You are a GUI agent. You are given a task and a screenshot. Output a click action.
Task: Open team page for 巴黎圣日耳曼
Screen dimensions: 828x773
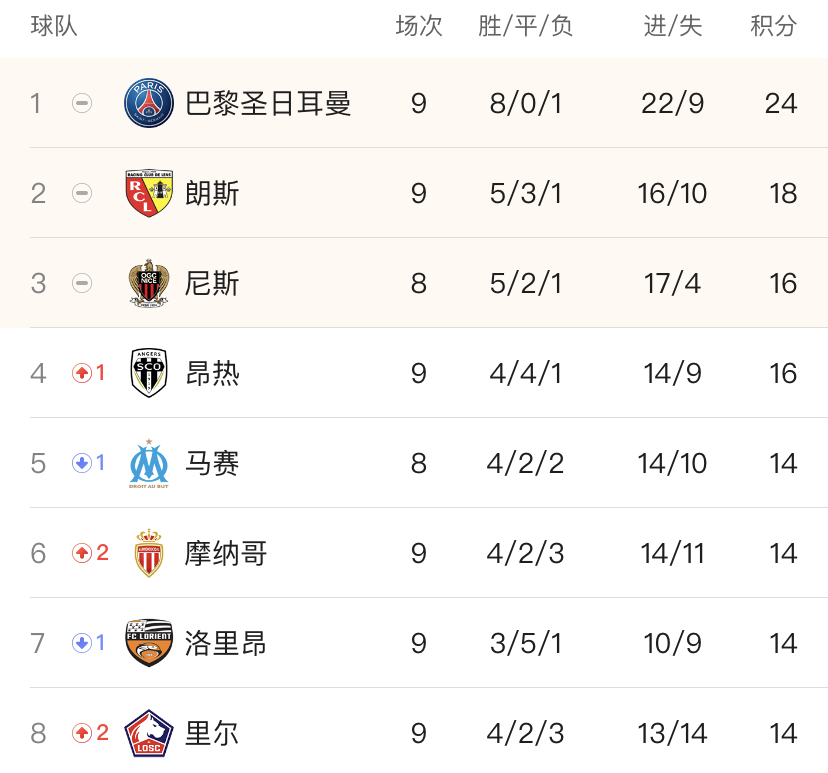tap(268, 103)
